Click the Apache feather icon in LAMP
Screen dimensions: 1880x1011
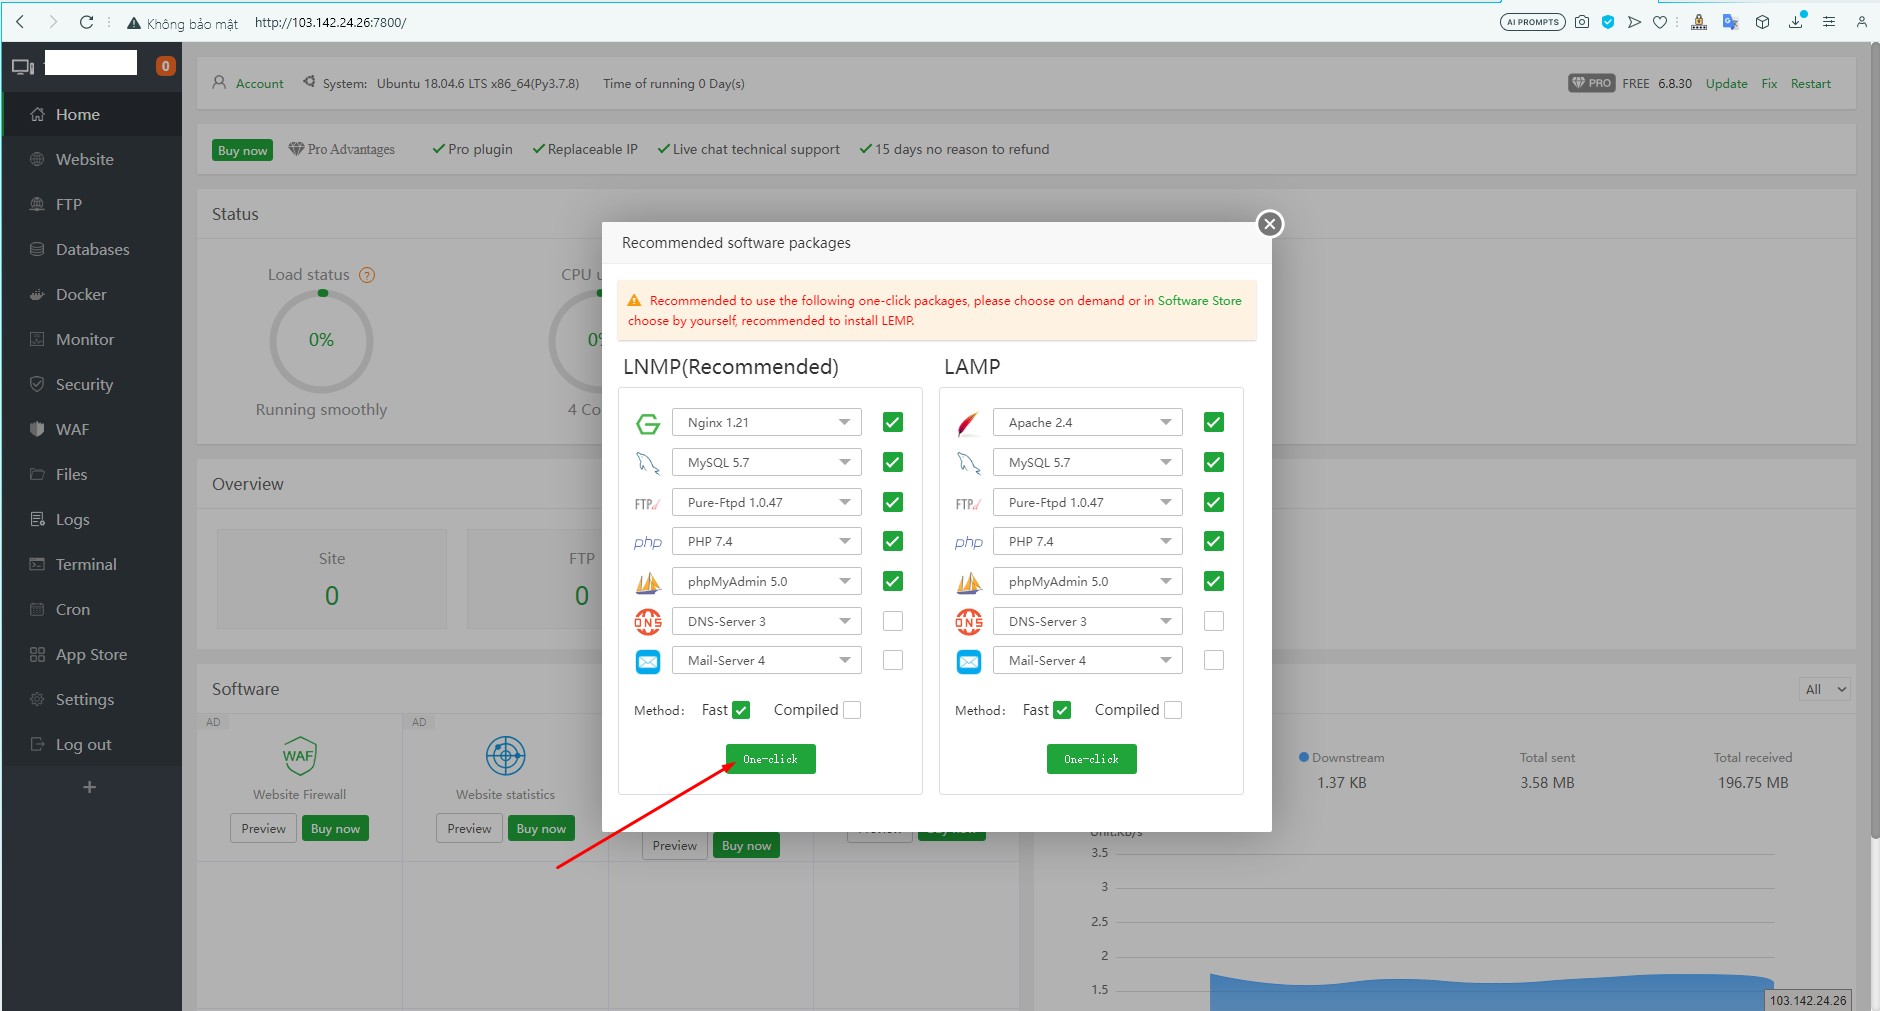pyautogui.click(x=969, y=424)
